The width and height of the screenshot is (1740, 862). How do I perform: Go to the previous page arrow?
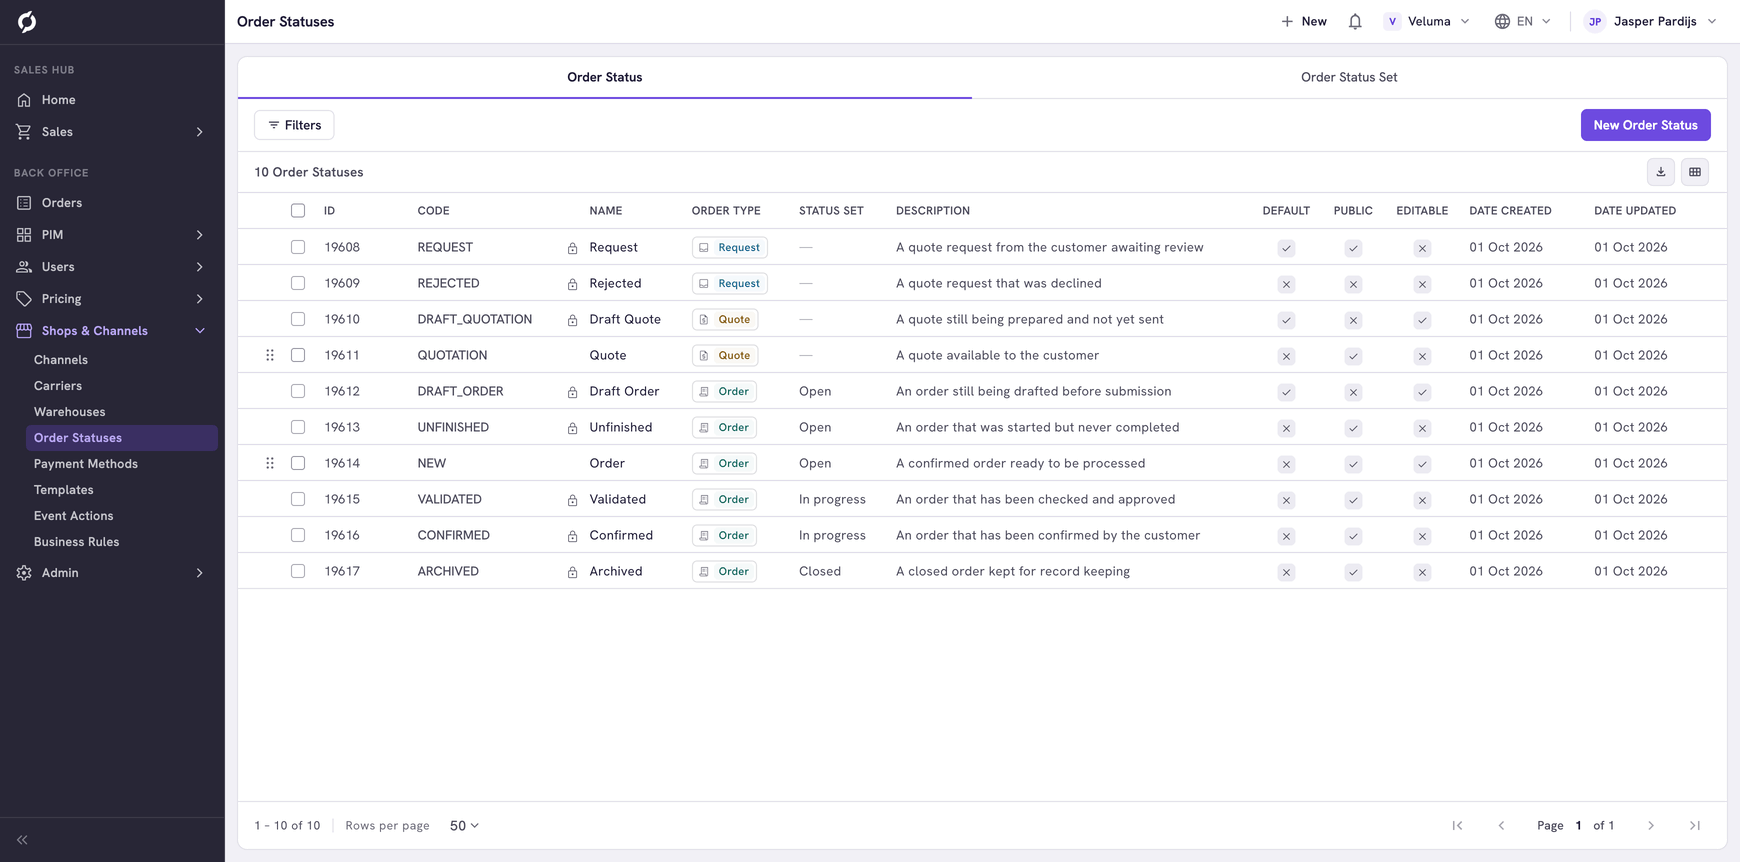point(1501,826)
